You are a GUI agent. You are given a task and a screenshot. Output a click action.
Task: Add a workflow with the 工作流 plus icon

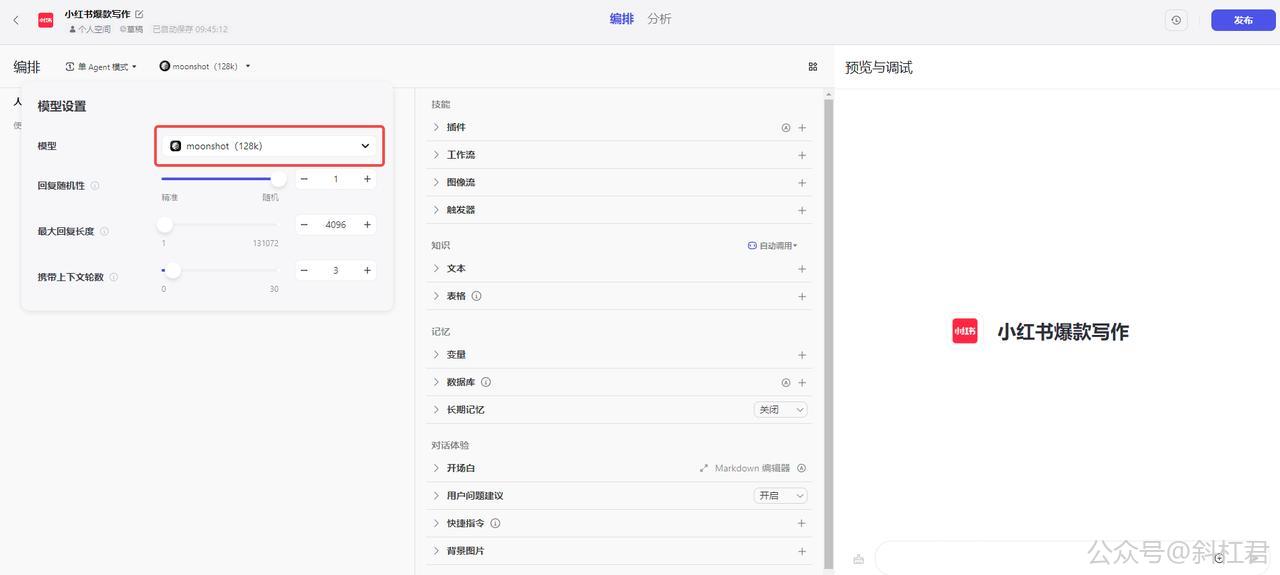[x=802, y=156]
